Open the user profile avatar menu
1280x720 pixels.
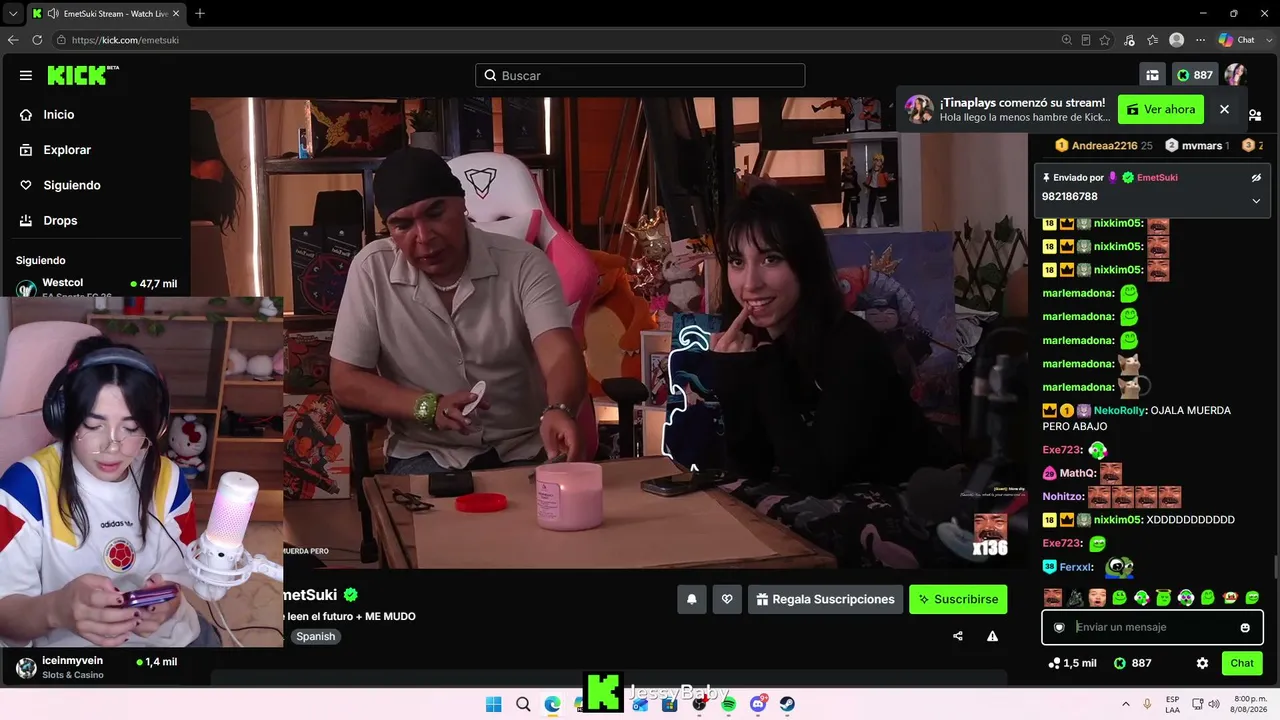coord(1236,75)
